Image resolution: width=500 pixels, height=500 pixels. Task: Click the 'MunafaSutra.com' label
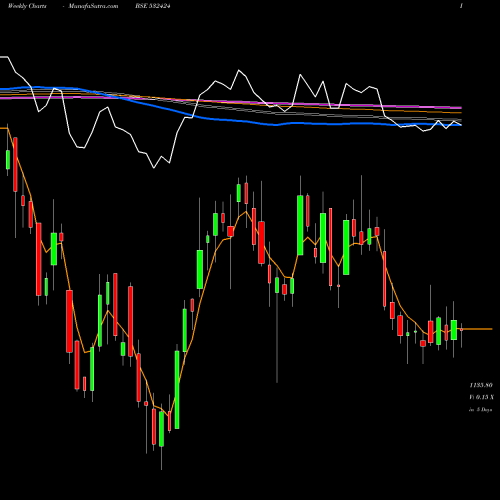pos(93,6)
